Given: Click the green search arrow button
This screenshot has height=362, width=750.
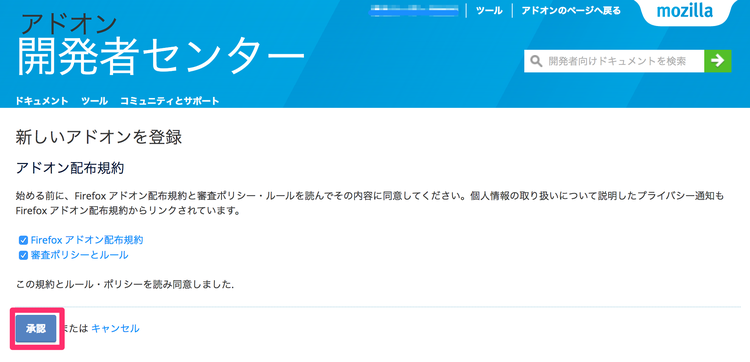Looking at the screenshot, I should click(x=717, y=61).
